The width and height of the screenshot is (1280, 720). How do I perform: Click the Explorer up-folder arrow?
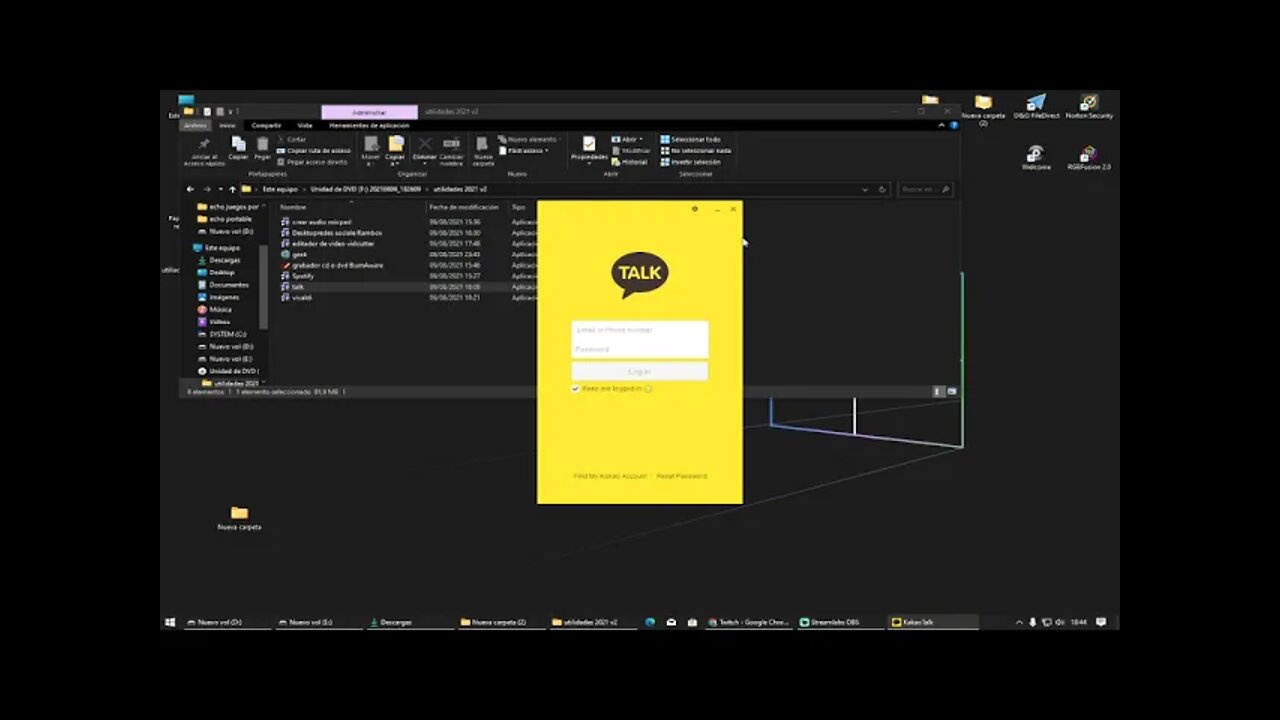(x=232, y=189)
